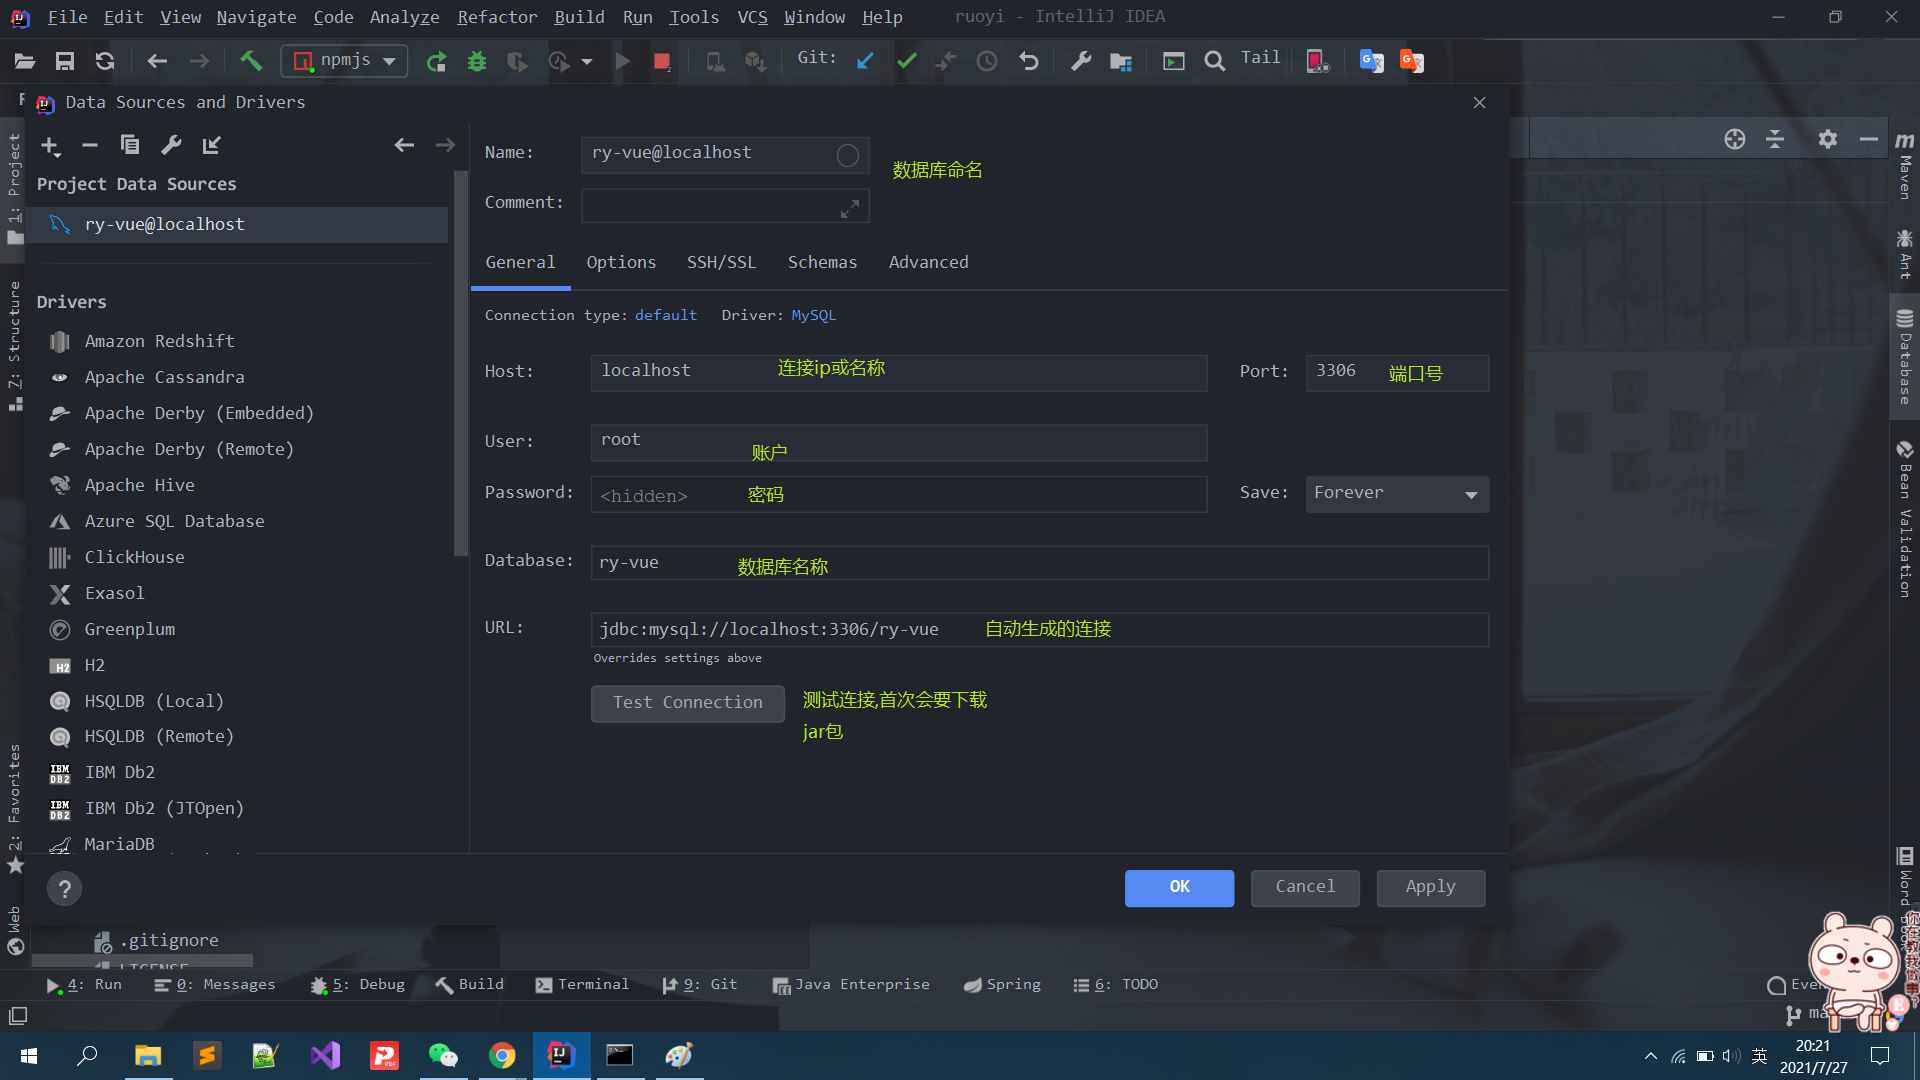Remove selected data source with minus icon

coord(90,146)
